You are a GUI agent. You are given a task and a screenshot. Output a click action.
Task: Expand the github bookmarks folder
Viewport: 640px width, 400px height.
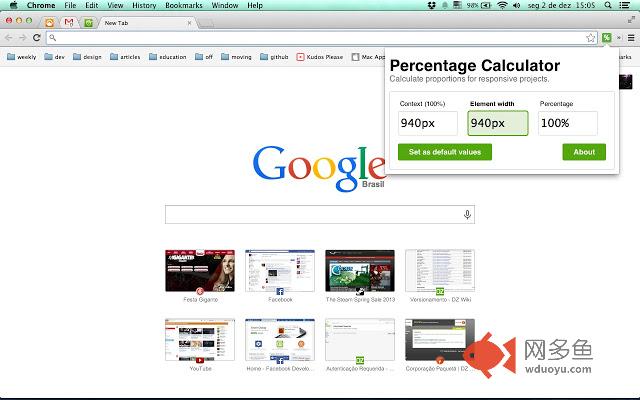(274, 57)
